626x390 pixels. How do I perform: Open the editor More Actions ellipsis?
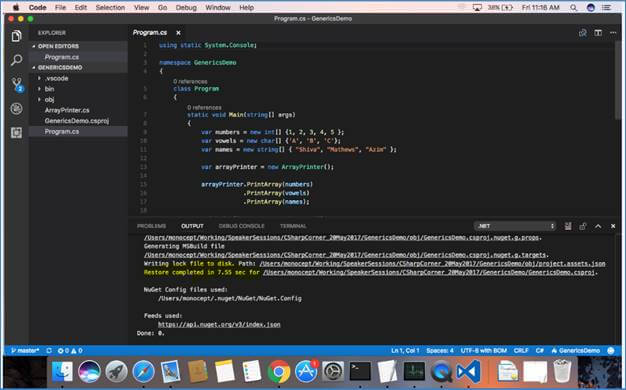pyautogui.click(x=613, y=33)
